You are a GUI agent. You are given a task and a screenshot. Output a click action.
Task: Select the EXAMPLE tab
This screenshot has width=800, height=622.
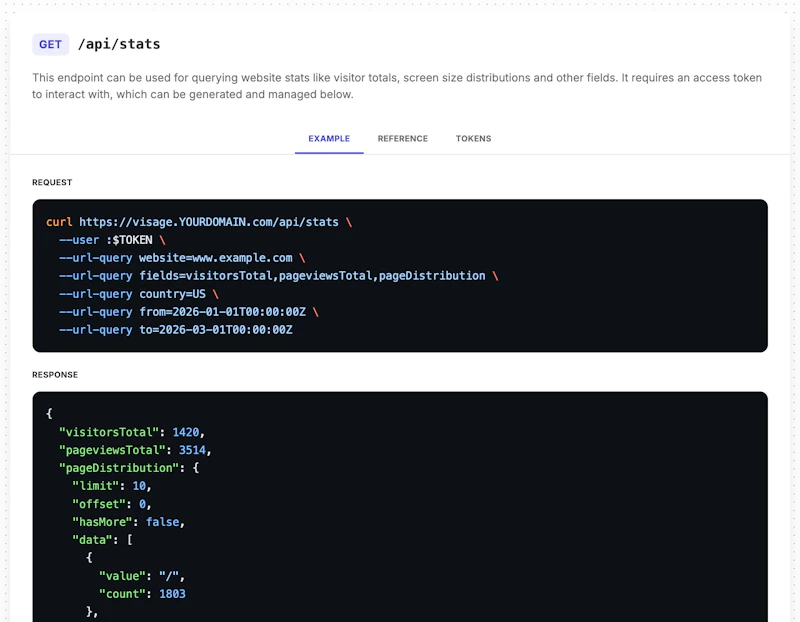click(x=329, y=138)
